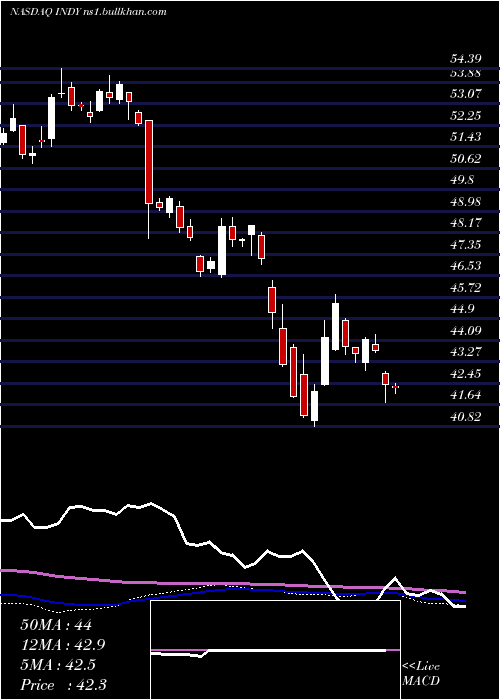
Task: Click the 42.45 price axis label
Action: coord(465,373)
